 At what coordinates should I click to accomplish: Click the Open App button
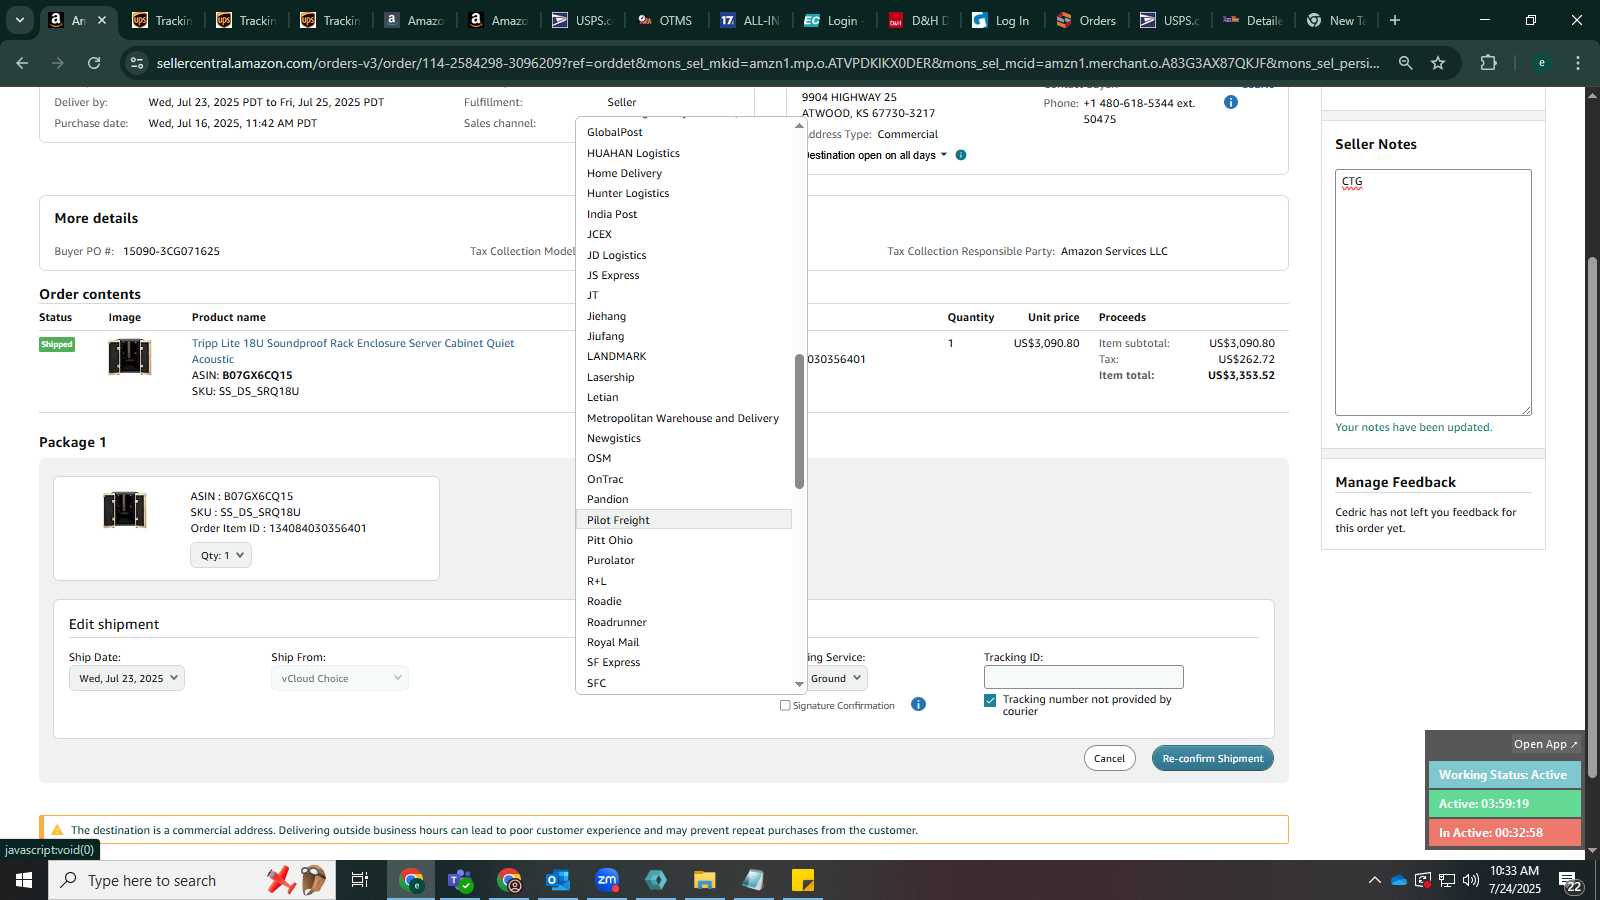(x=1545, y=744)
